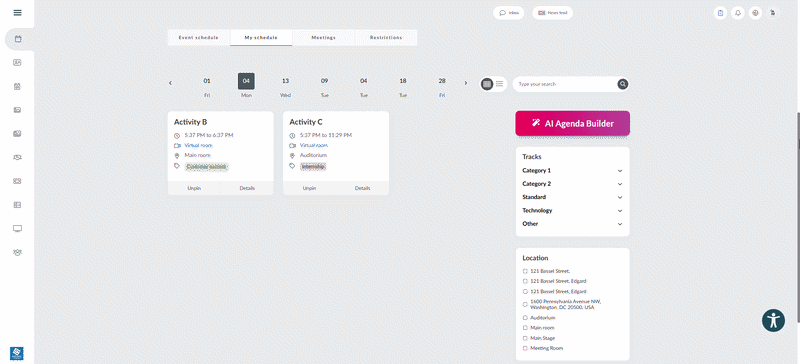
Task: Open the News feed button
Action: pos(553,13)
